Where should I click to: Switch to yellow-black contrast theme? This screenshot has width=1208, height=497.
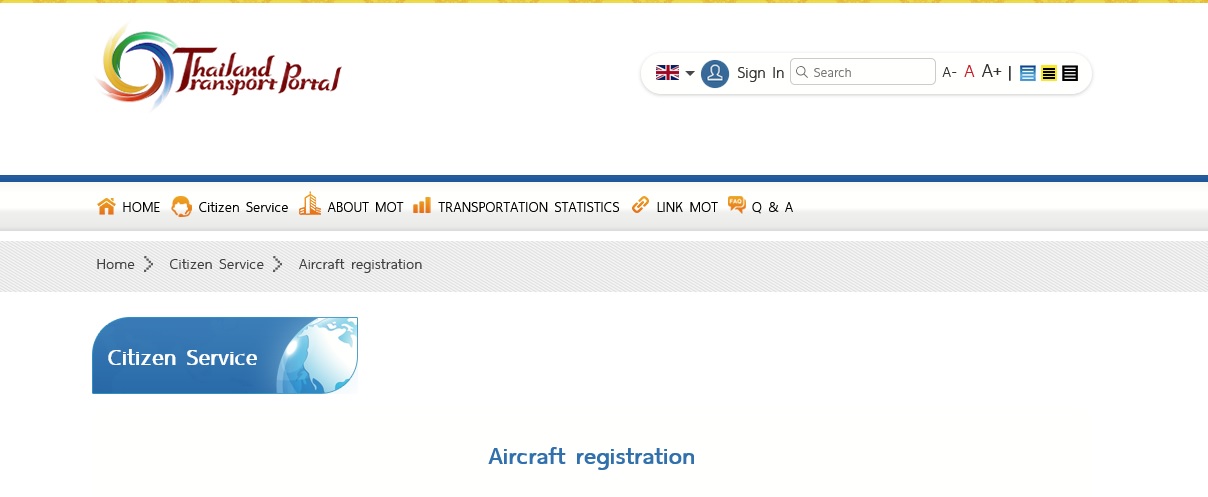click(x=1049, y=73)
